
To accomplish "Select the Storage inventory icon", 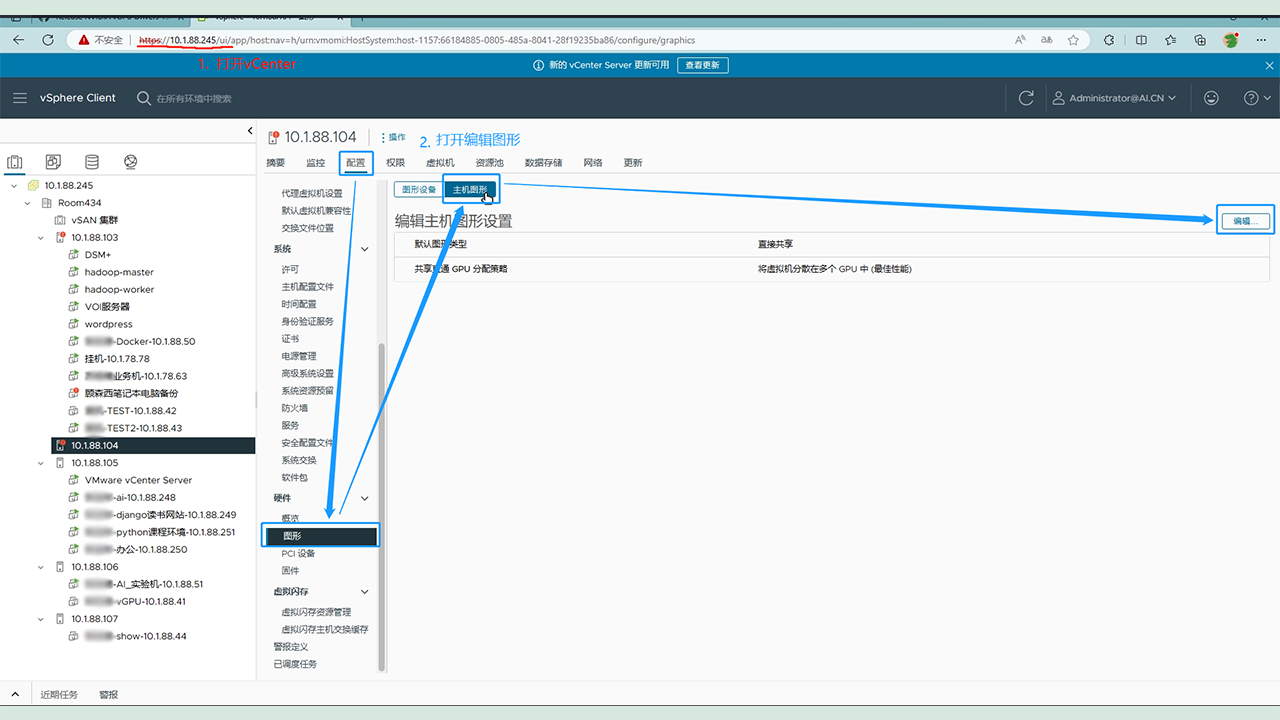I will (x=92, y=162).
